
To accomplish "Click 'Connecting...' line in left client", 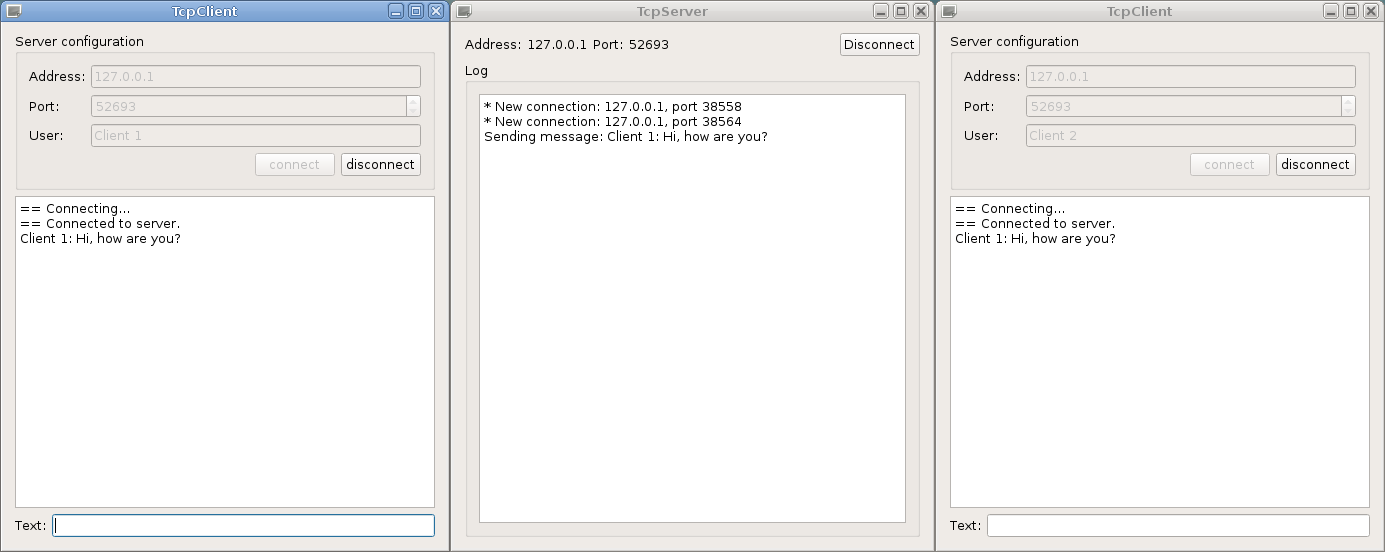I will [75, 208].
